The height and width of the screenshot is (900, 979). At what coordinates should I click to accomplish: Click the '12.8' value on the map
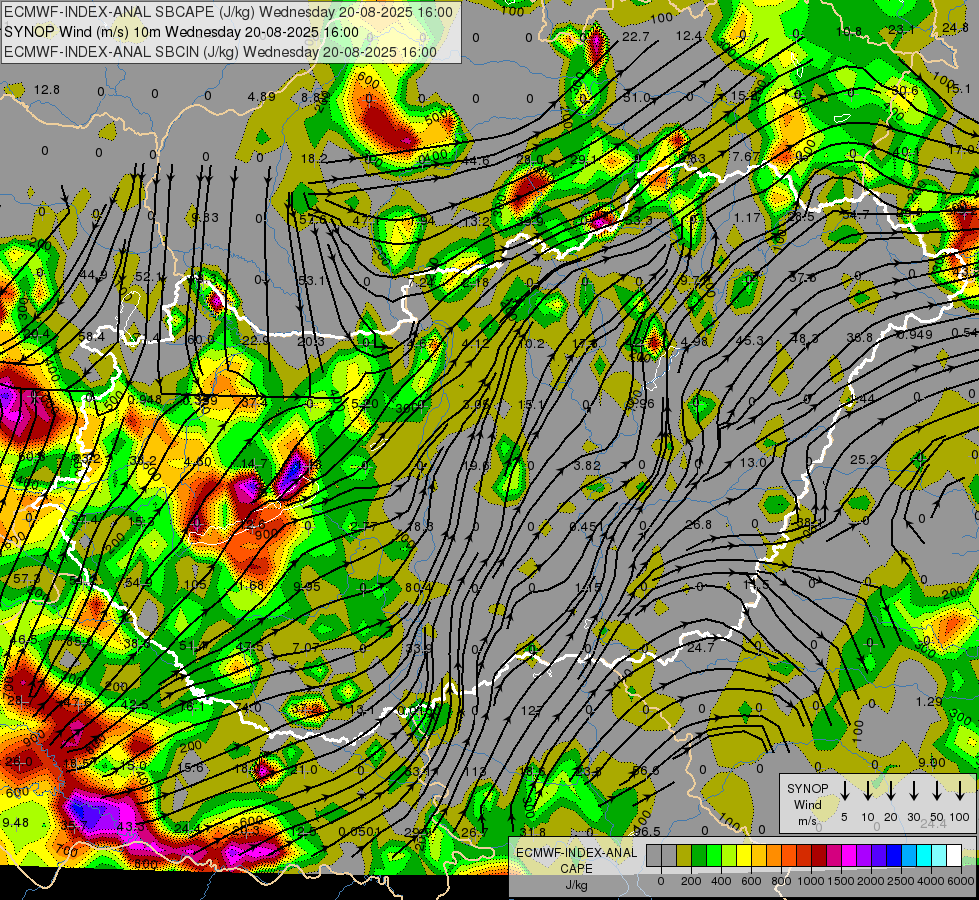coord(47,90)
